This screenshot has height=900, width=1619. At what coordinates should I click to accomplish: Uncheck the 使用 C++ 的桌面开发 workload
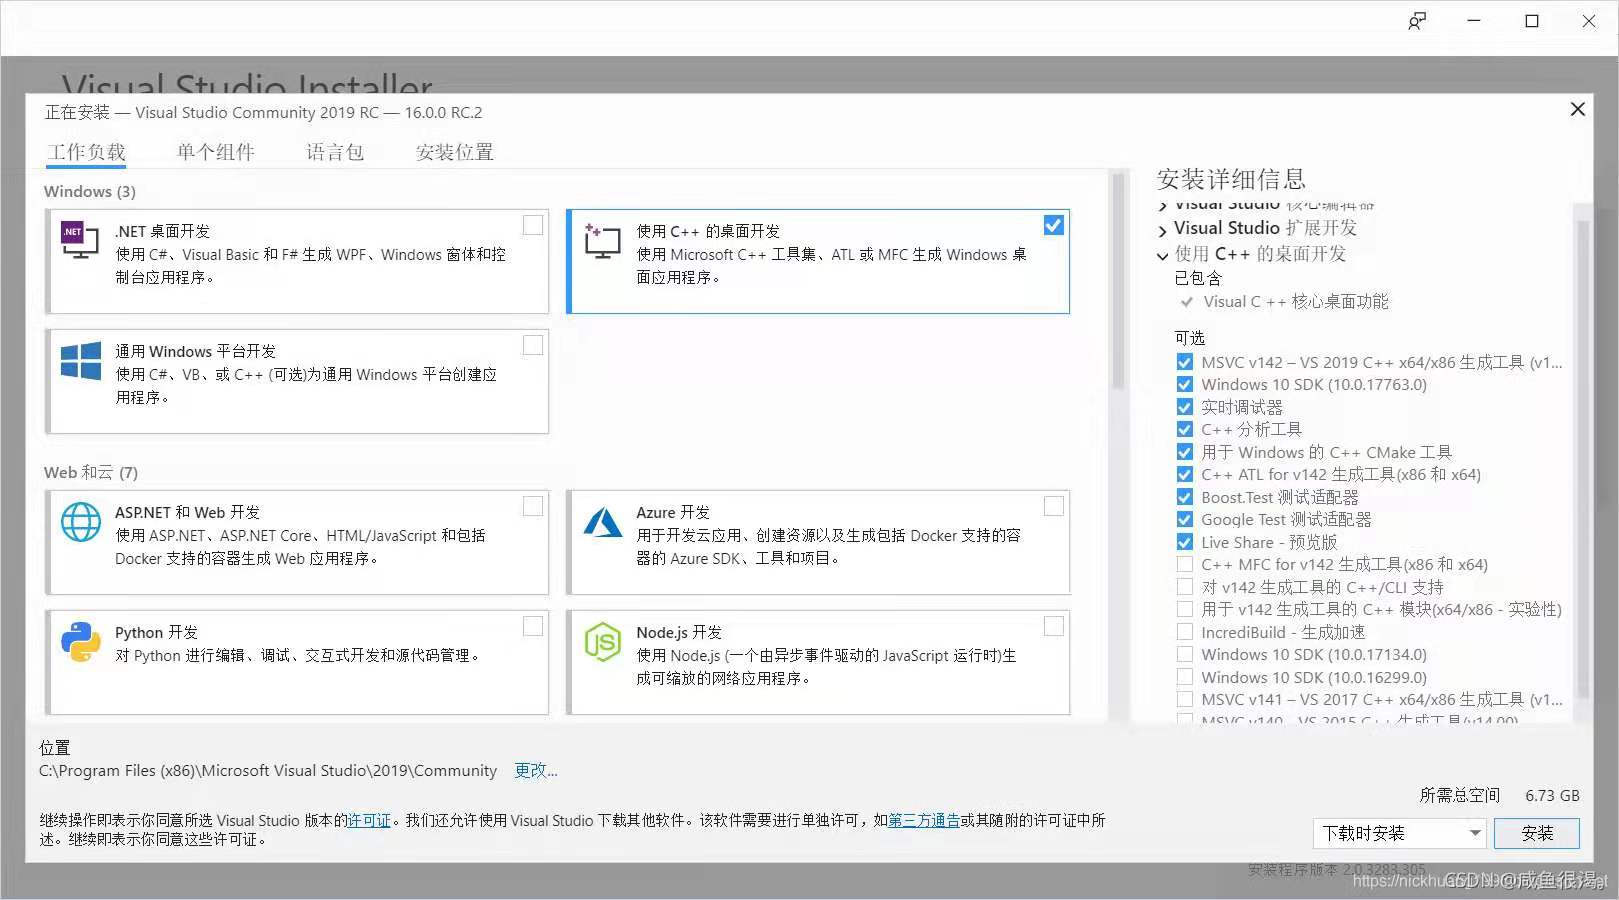1053,225
